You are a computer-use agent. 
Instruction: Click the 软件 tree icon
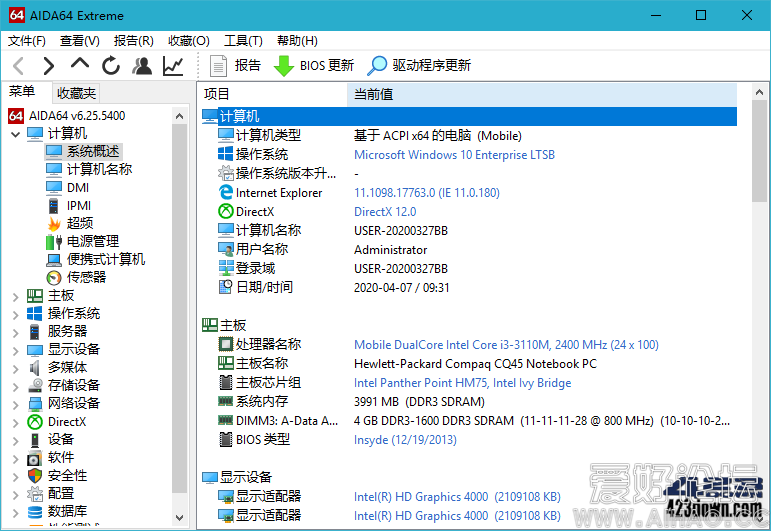(34, 458)
